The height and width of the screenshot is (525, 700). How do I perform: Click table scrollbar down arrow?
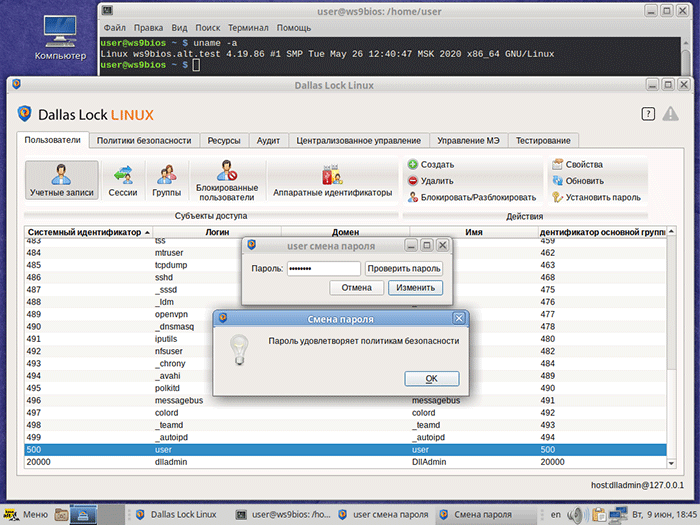point(671,463)
